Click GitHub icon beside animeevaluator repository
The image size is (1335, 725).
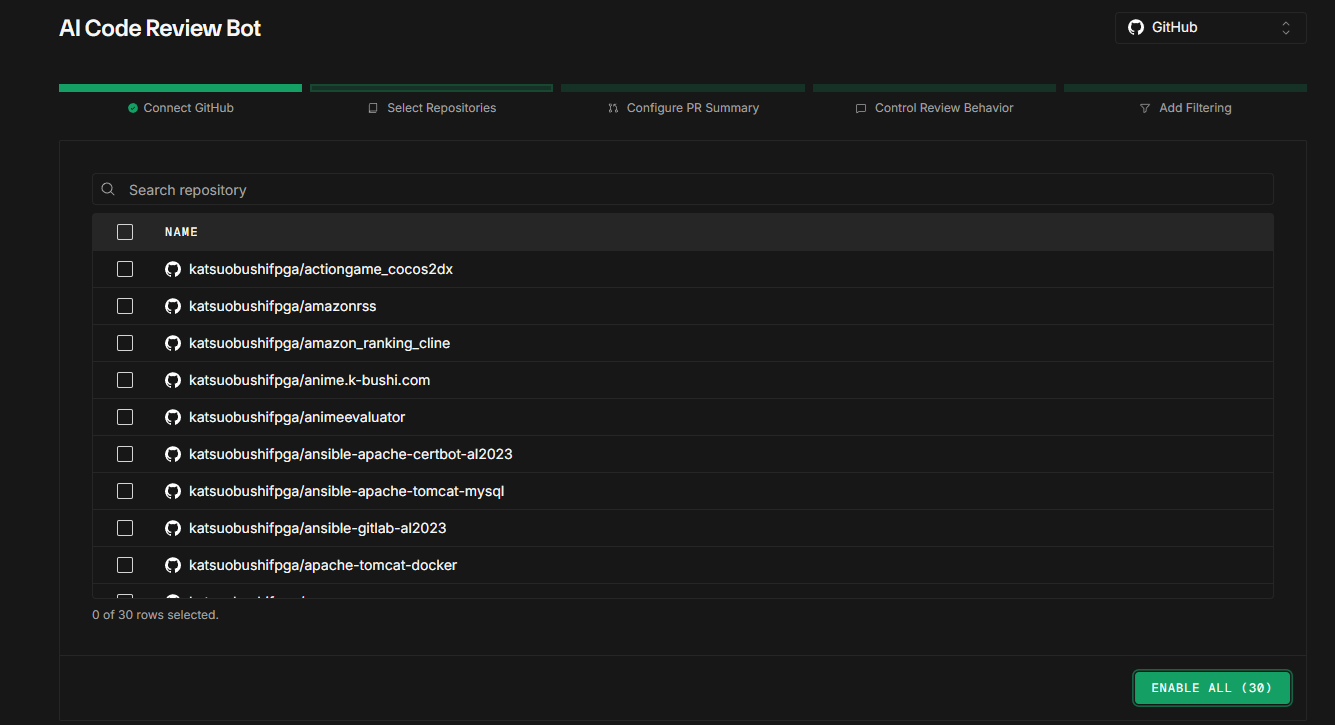172,417
